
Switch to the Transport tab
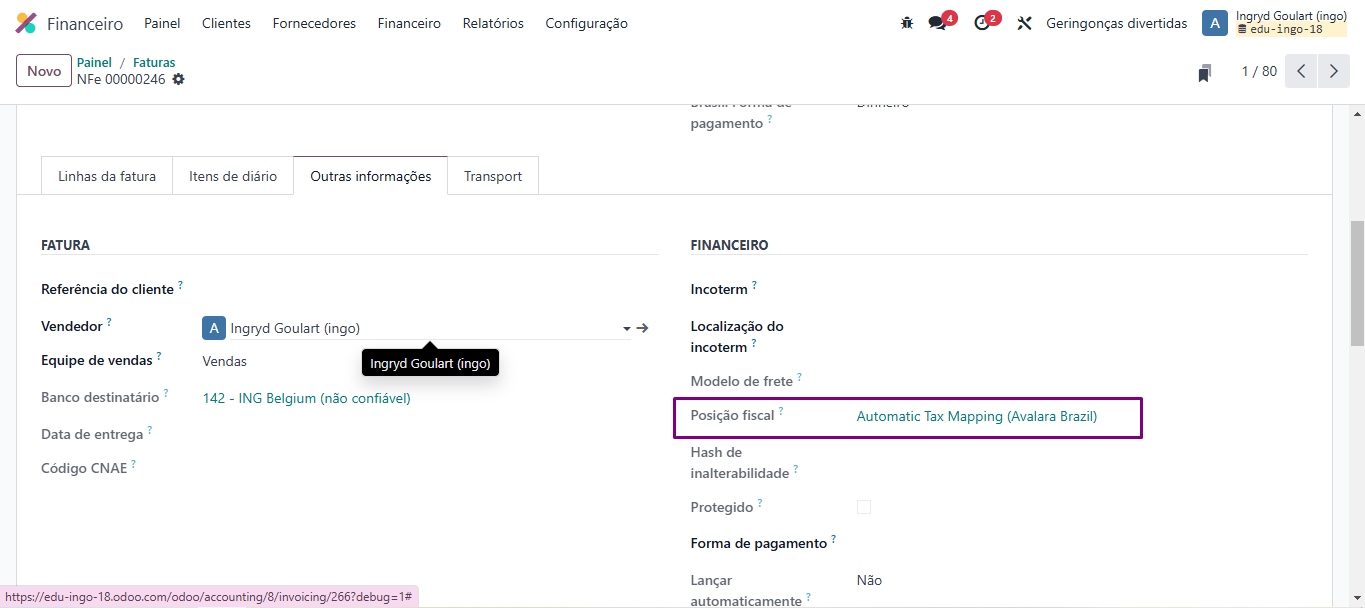coord(493,176)
